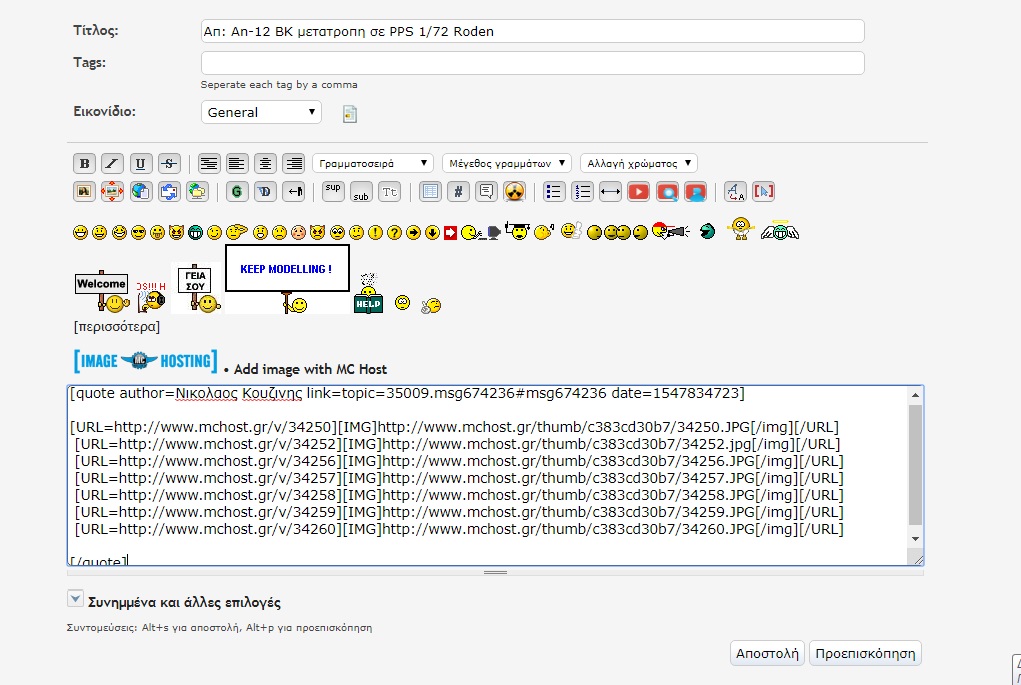
Task: Insert the megaphone smiley
Action: 670,231
